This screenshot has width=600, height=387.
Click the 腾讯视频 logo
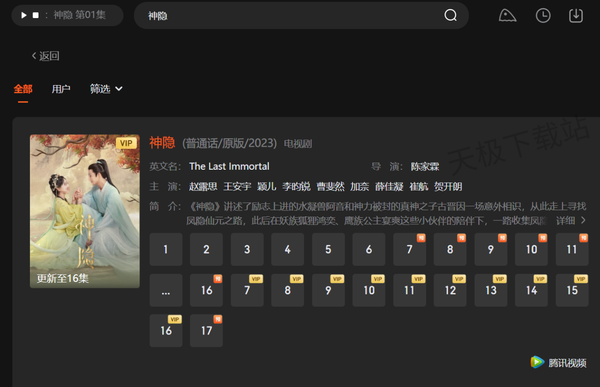pyautogui.click(x=558, y=362)
